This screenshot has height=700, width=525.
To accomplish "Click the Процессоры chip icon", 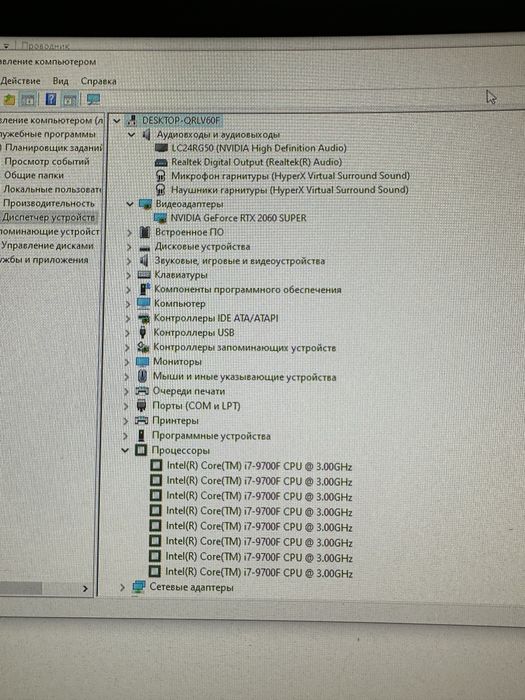I will pos(141,450).
